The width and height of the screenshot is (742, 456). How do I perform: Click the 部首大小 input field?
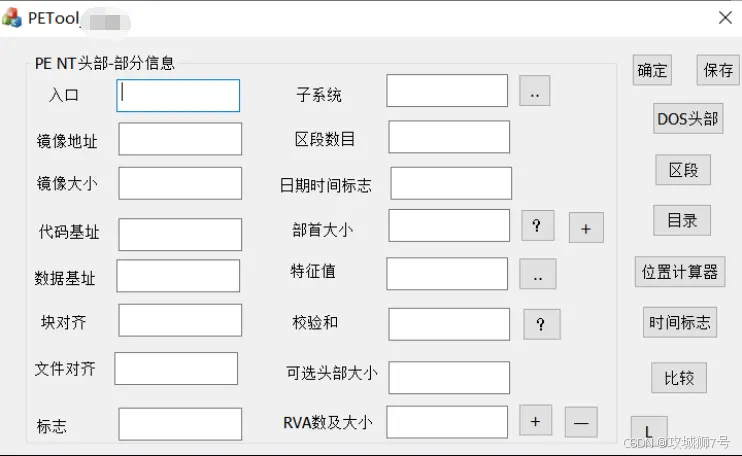pos(449,226)
